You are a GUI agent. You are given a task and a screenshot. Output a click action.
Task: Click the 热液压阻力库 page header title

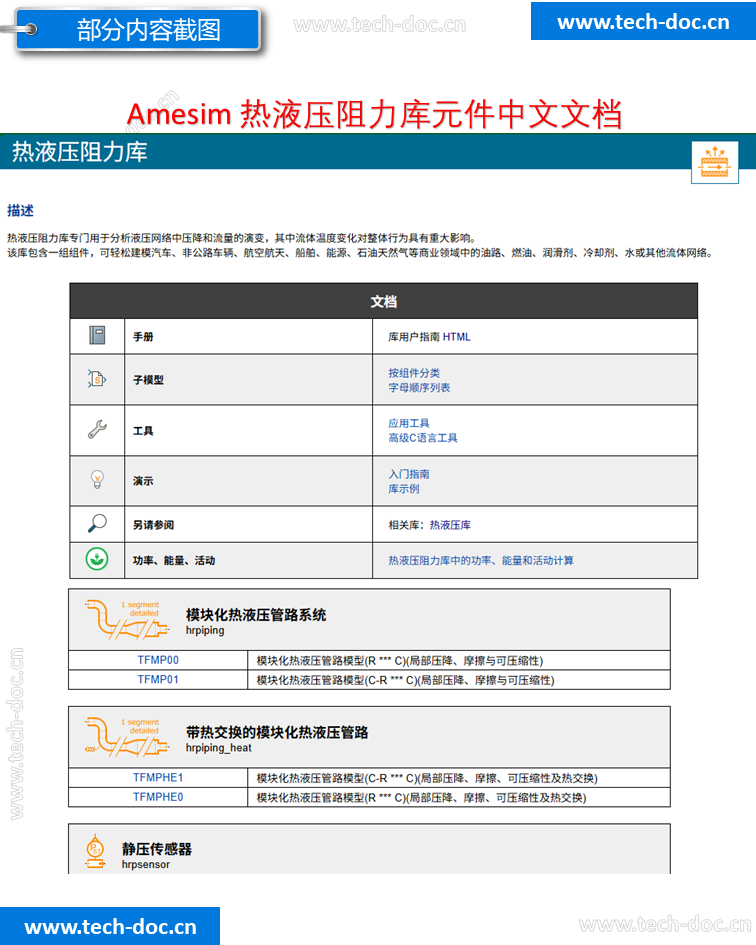pos(80,152)
